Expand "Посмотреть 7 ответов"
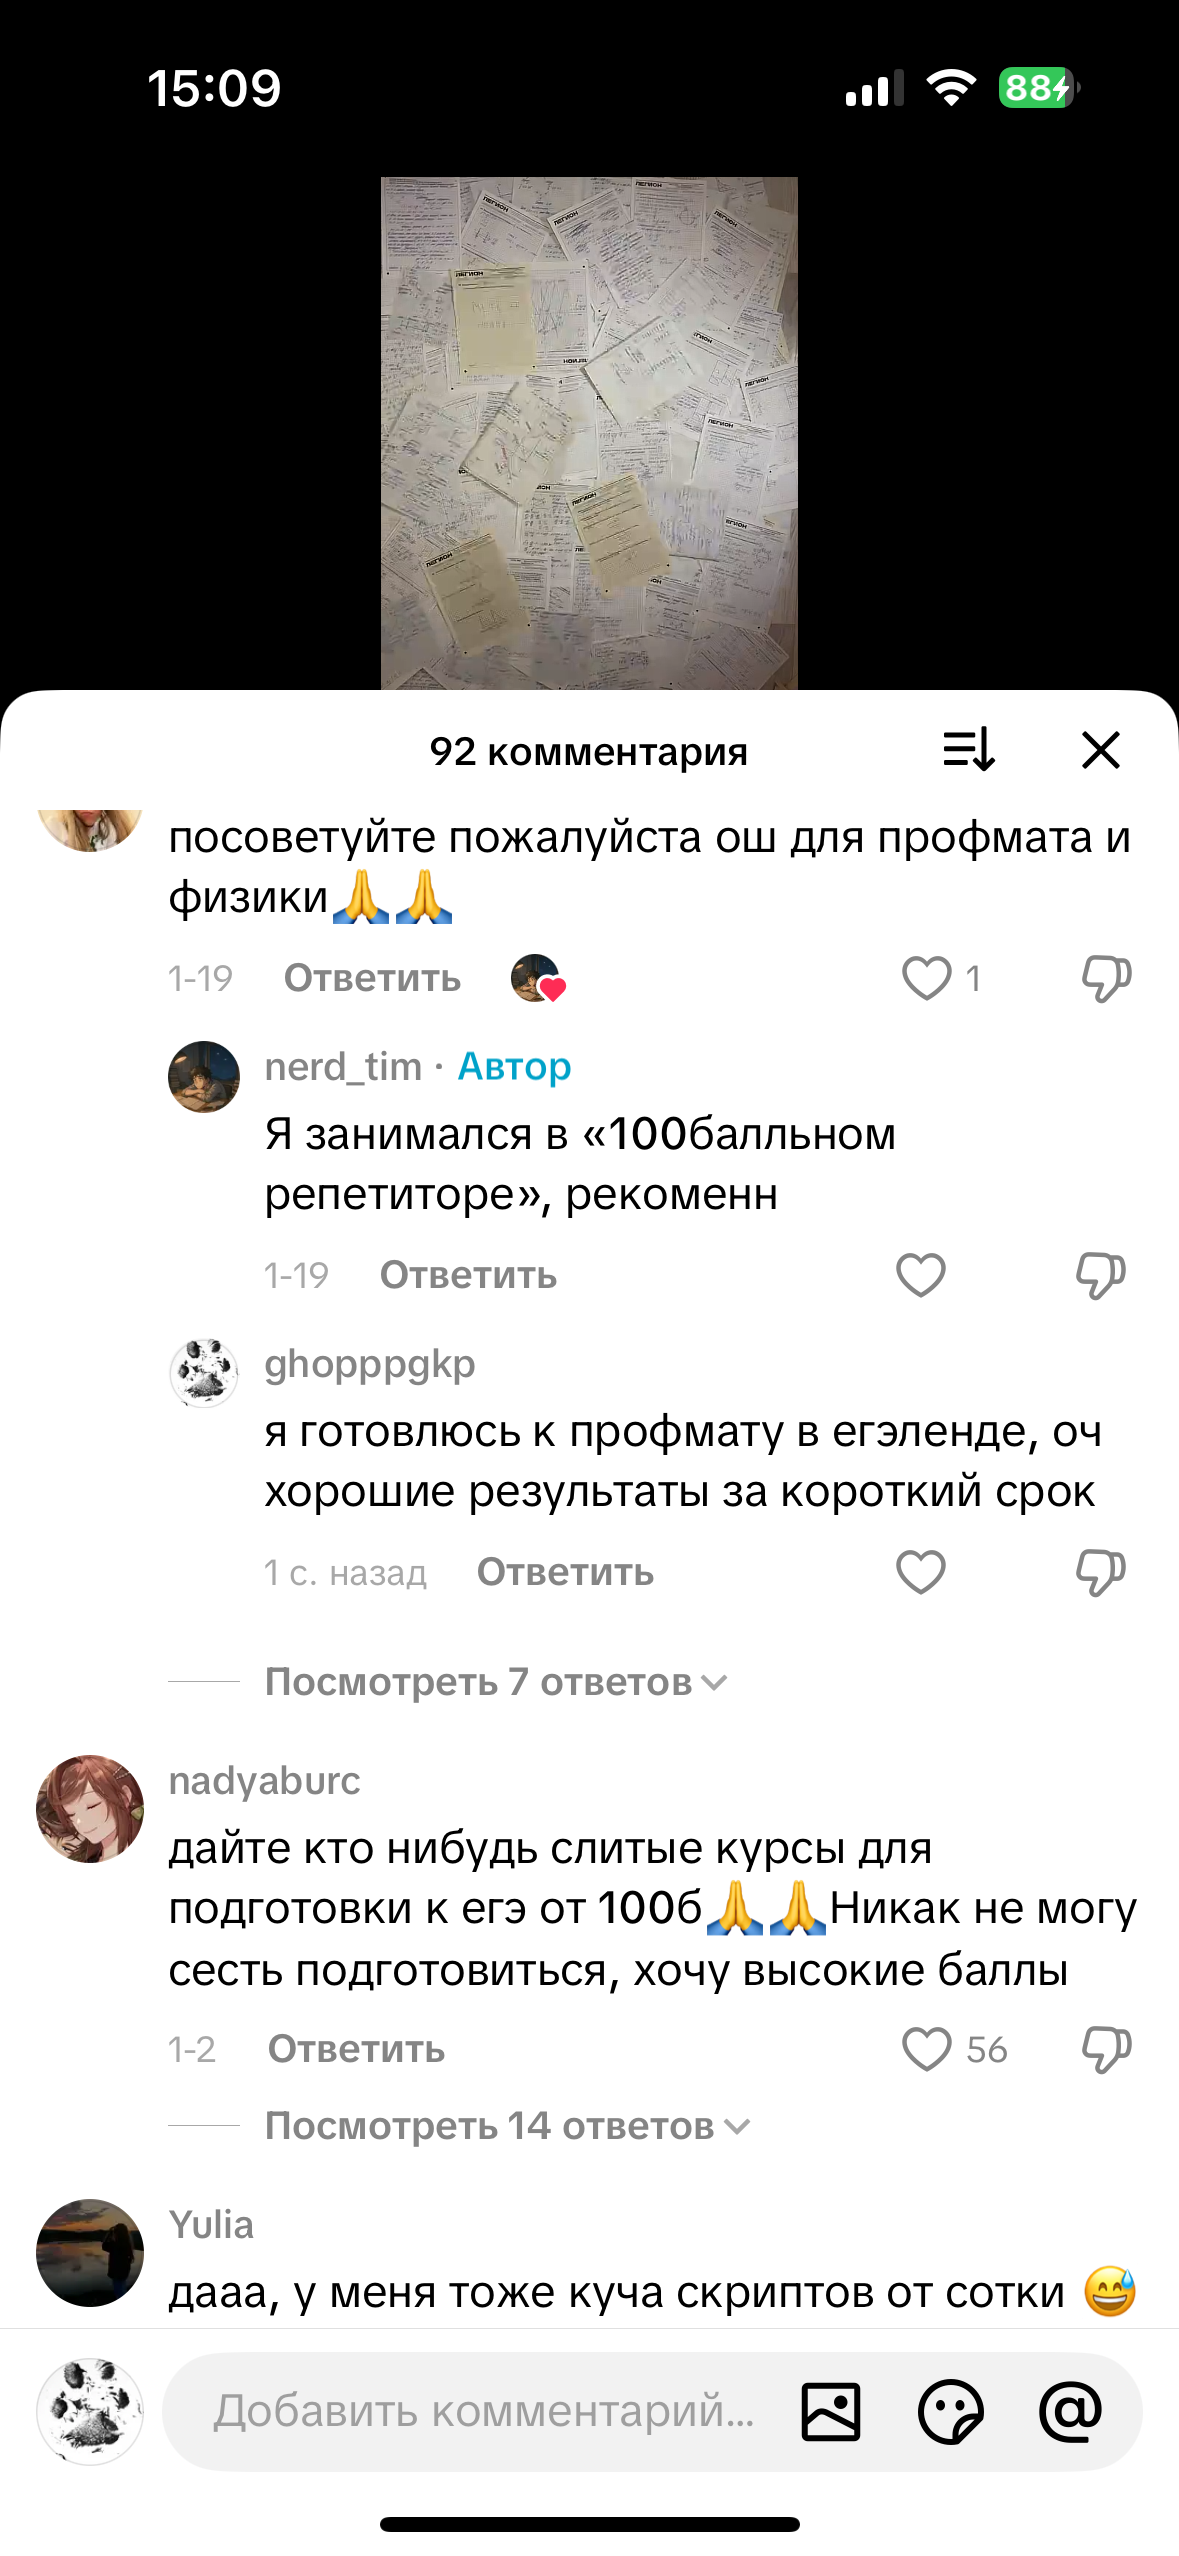Viewport: 1179px width, 2556px height. point(496,1682)
